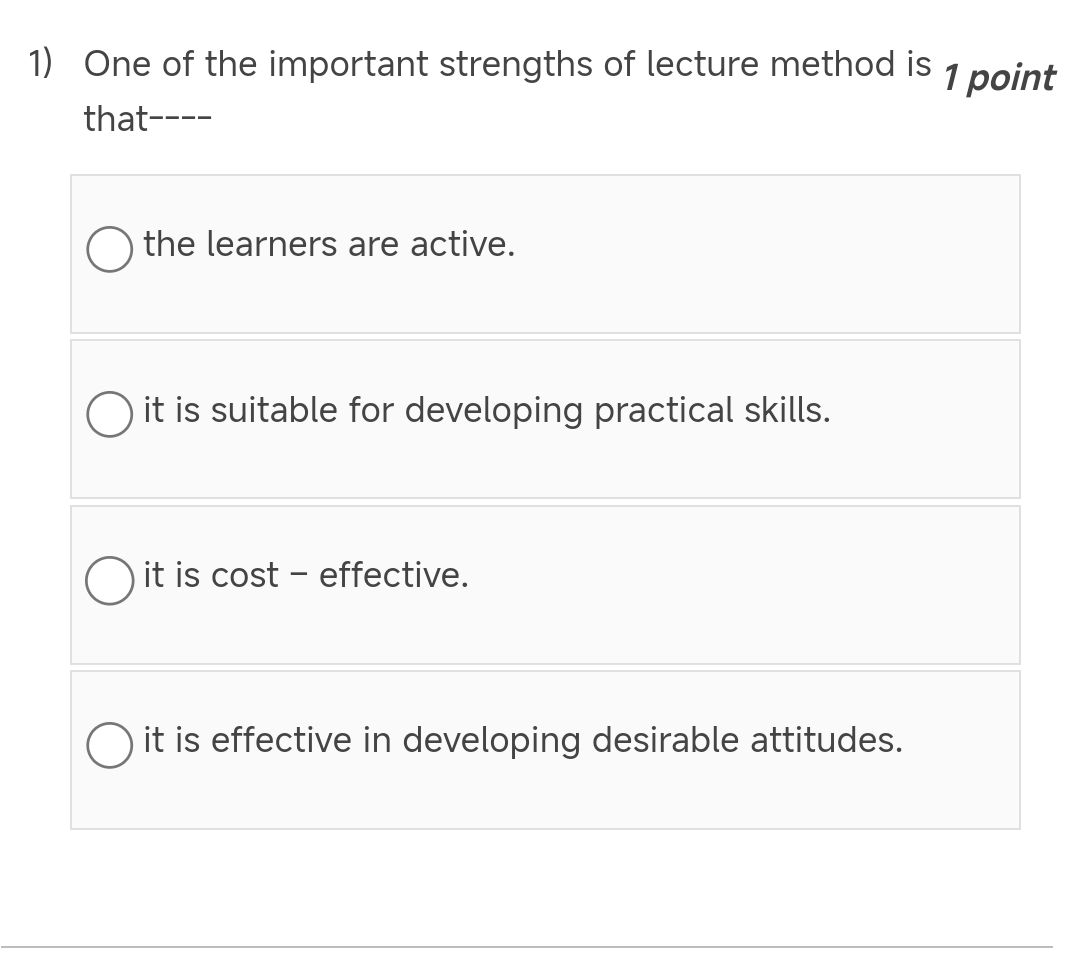
Task: Select the radio button for "it is effective in developing desirable attitudes."
Action: tap(109, 745)
